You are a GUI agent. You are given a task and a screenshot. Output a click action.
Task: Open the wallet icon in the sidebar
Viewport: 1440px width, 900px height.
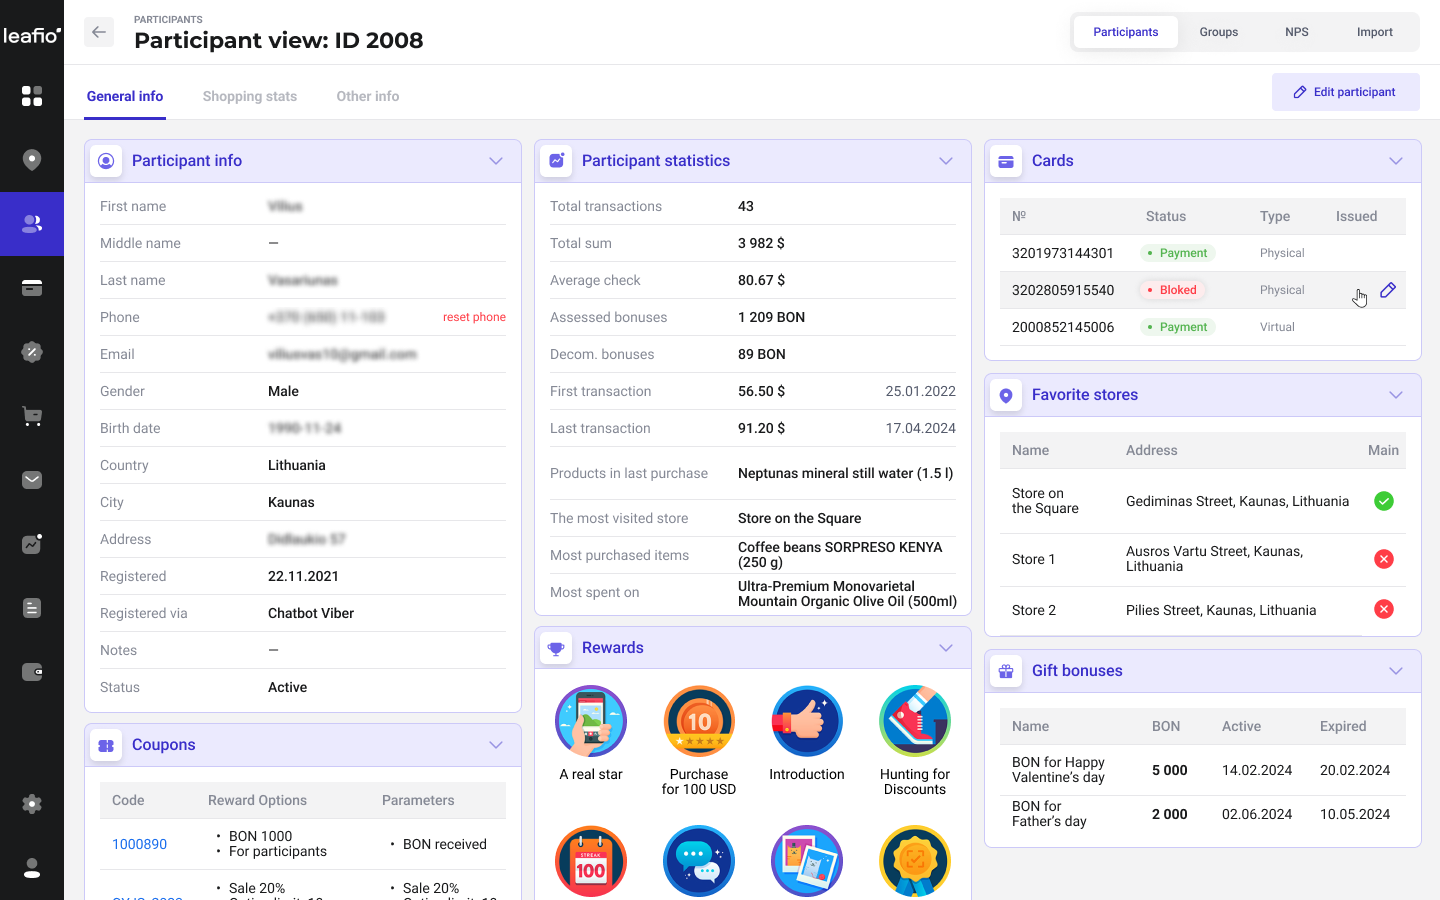point(32,672)
